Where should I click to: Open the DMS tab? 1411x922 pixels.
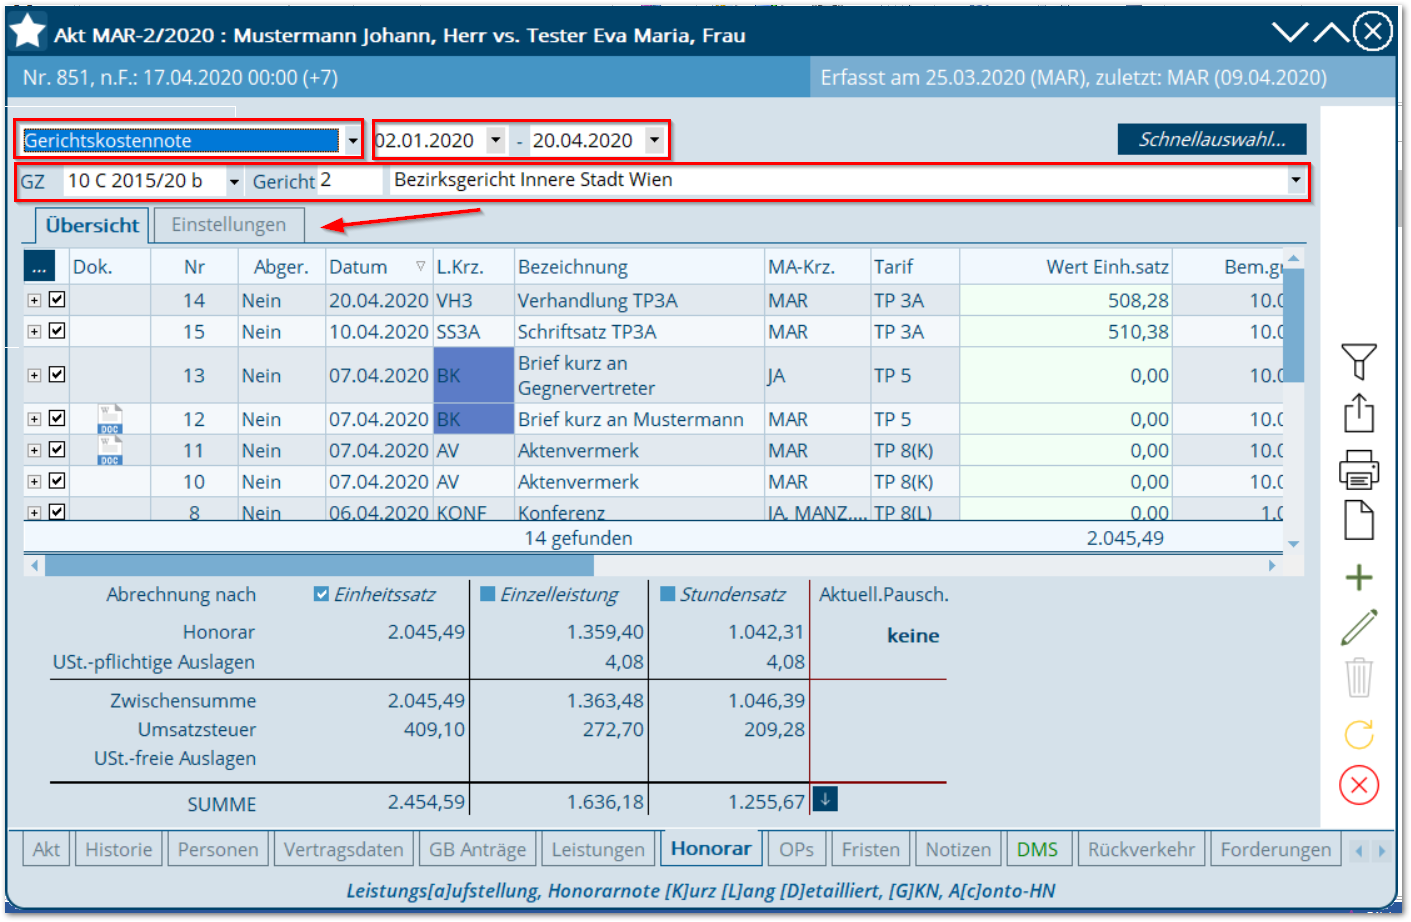tap(1037, 849)
